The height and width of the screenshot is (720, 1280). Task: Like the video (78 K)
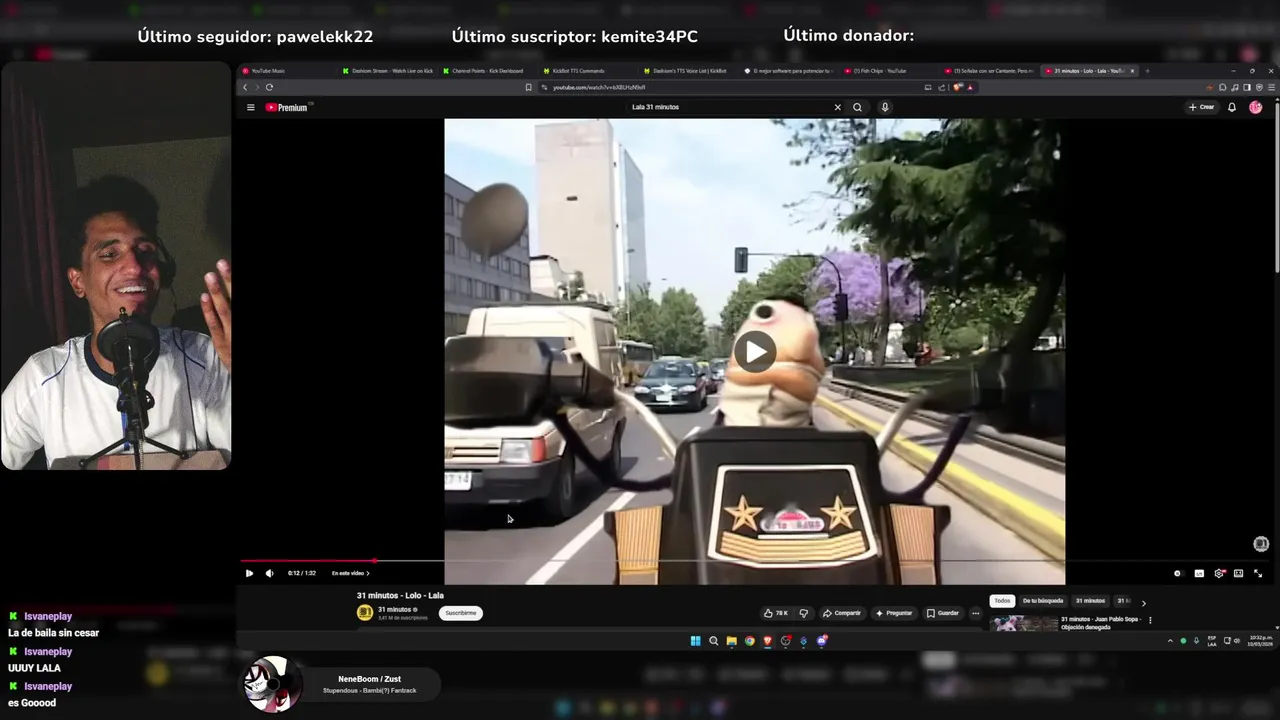(x=776, y=613)
